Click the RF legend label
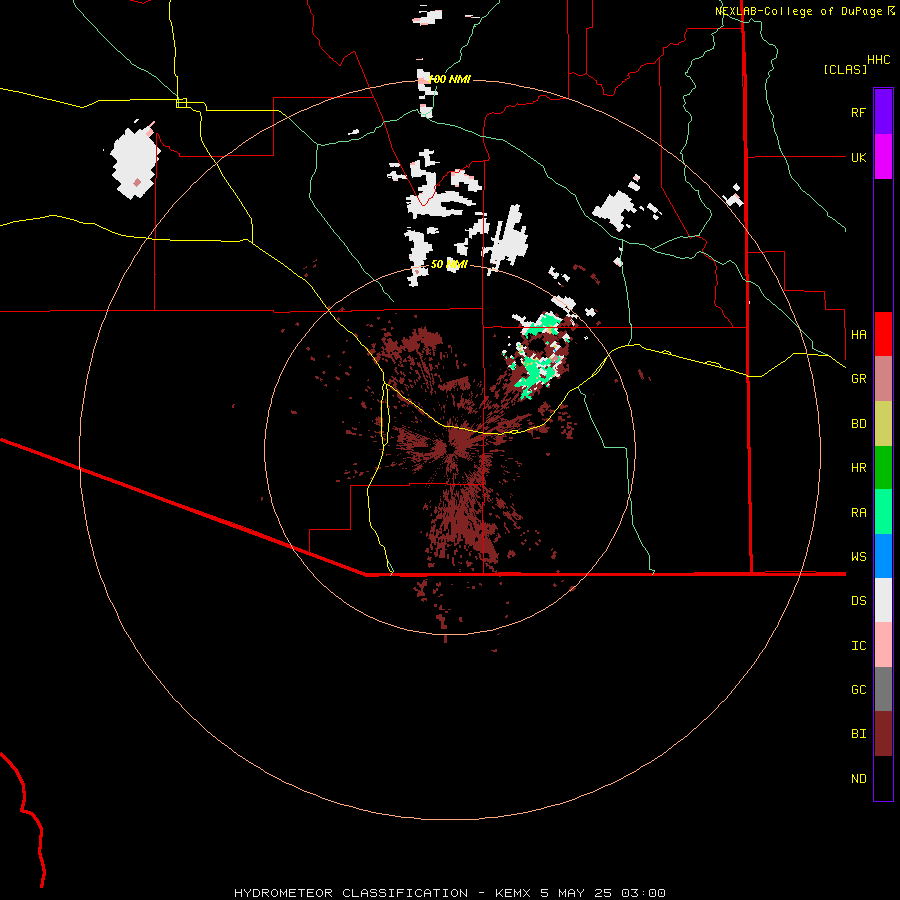 pyautogui.click(x=858, y=112)
